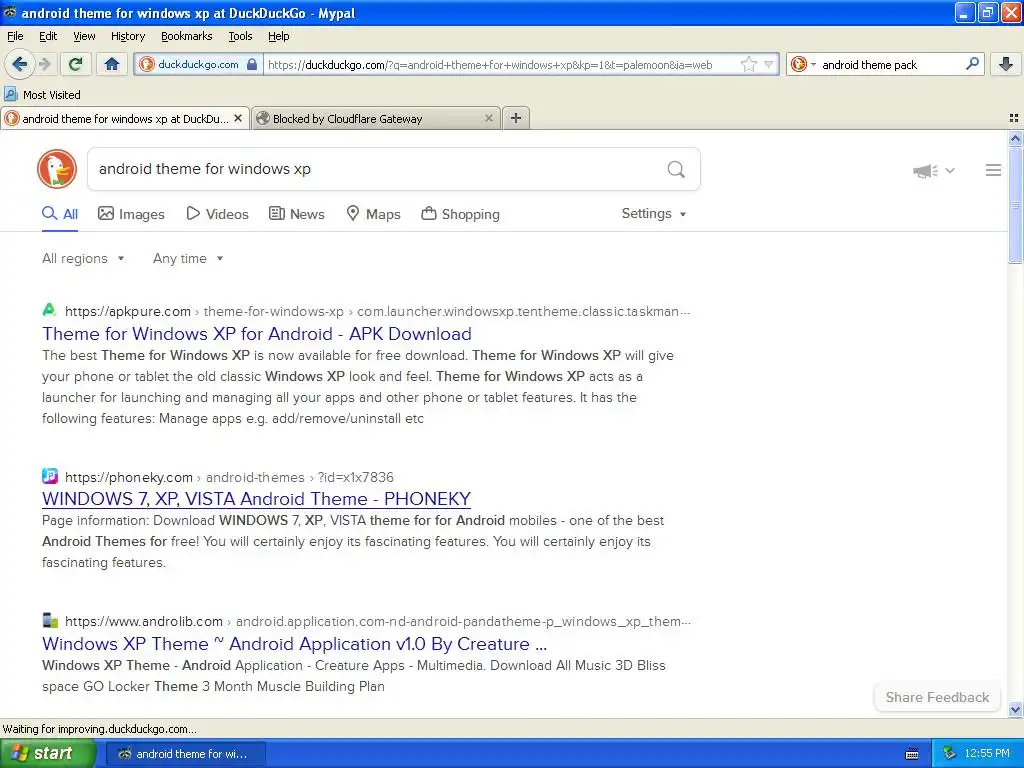Open the megaphone announcements dropdown
The image size is (1024, 768).
point(933,171)
